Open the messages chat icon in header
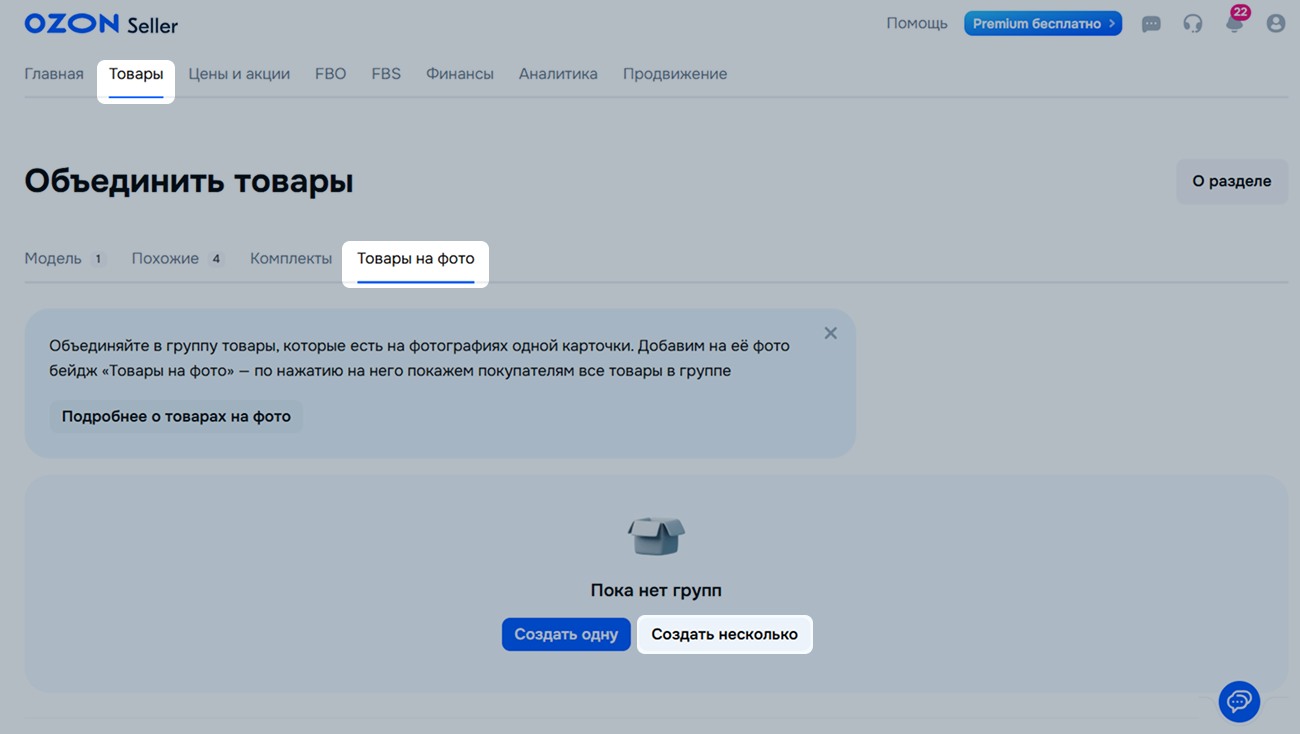Viewport: 1300px width, 734px height. 1151,24
